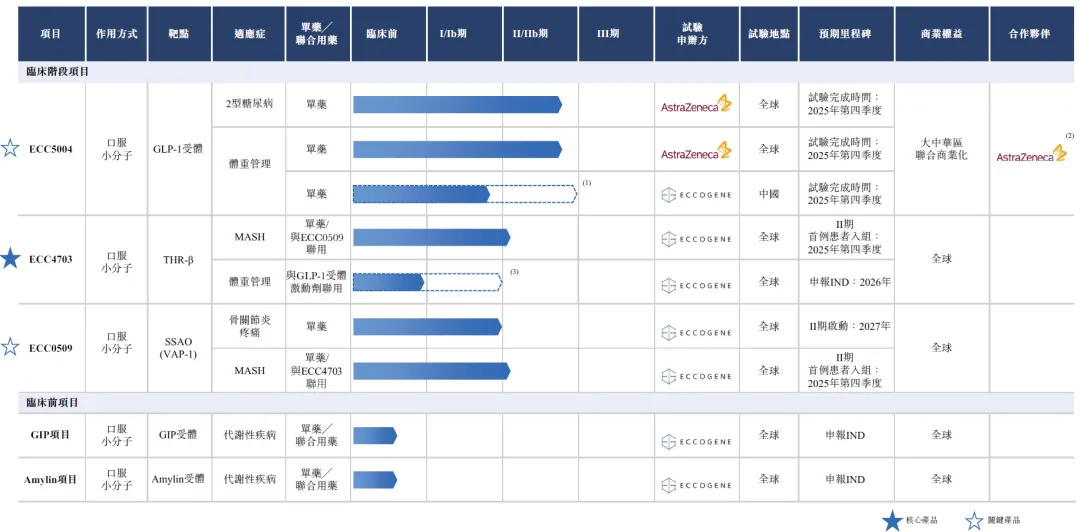
Task: Click the AstraZeneca logo in the 合作夥伴 column
Action: point(1031,155)
